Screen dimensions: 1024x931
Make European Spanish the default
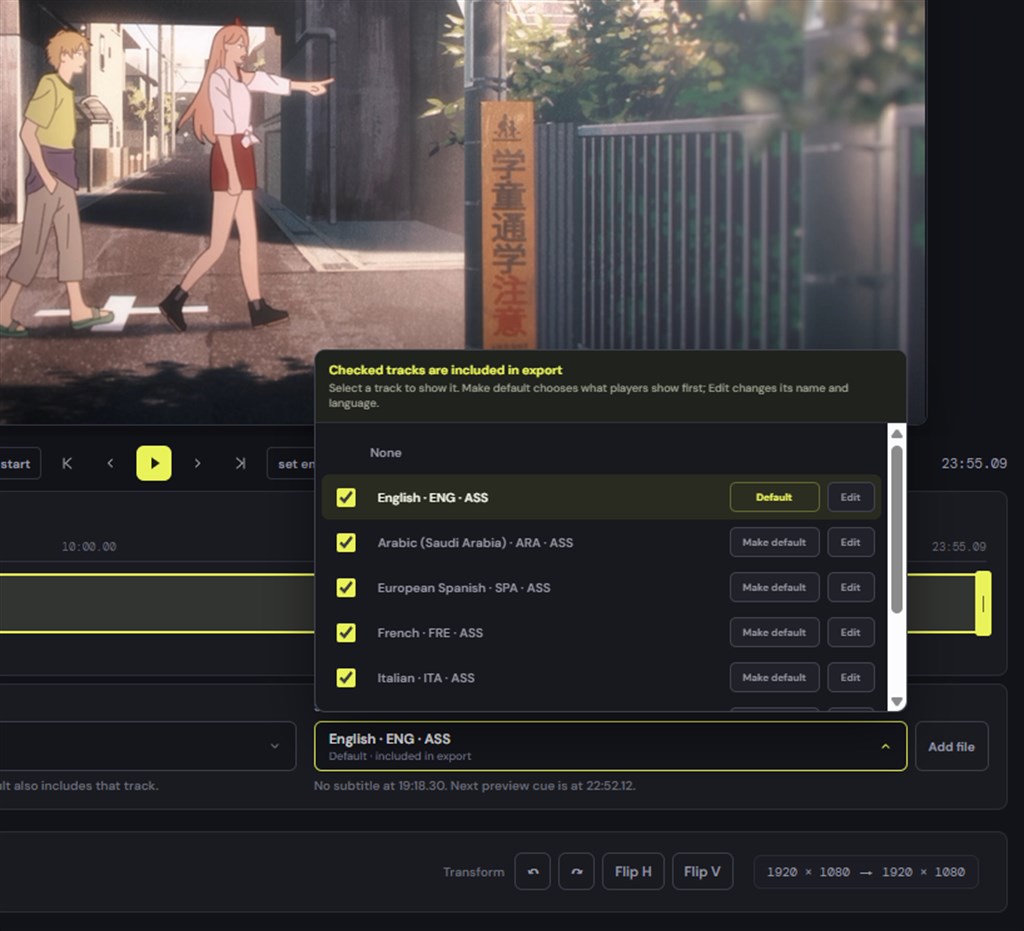tap(775, 588)
